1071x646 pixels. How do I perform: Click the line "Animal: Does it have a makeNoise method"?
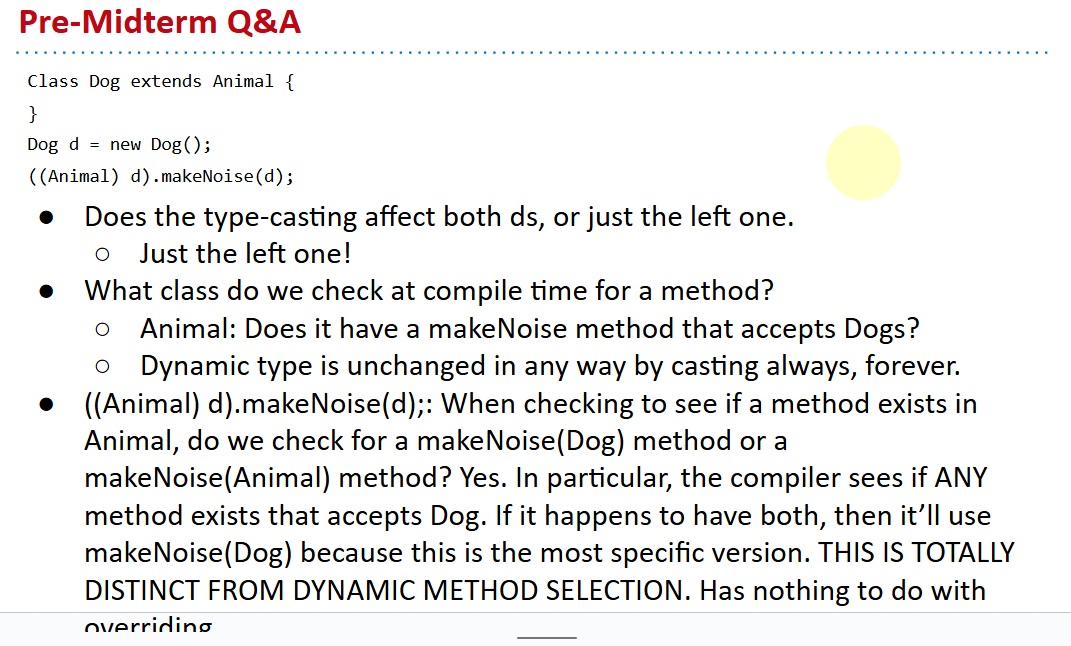530,328
